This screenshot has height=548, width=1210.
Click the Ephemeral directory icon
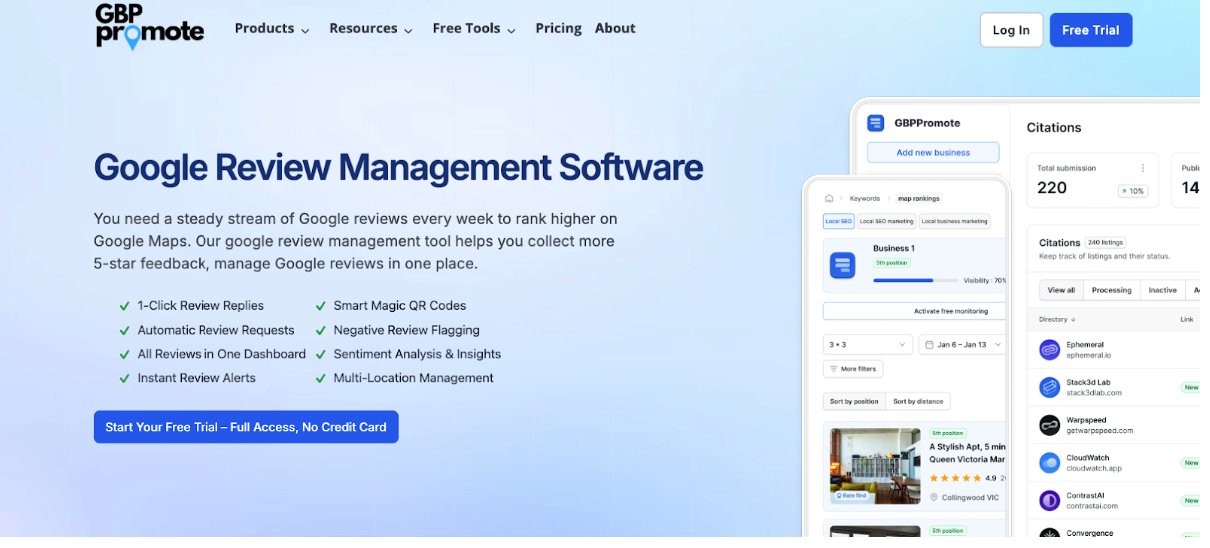[x=1049, y=349]
